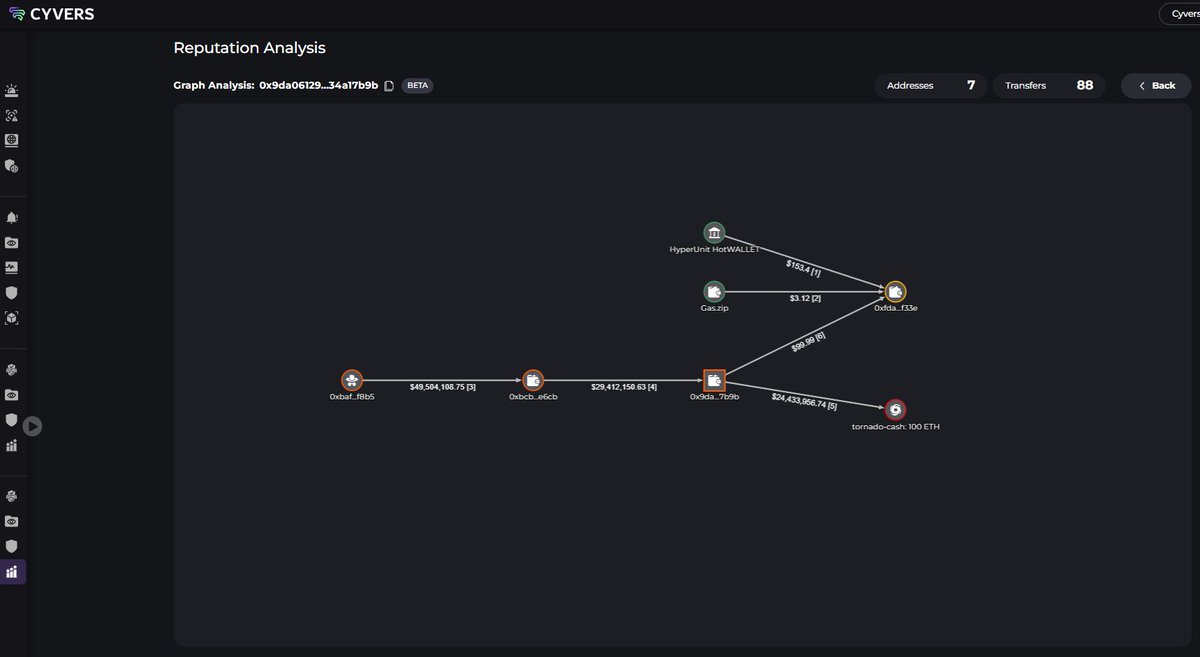The image size is (1200, 657).
Task: Open the bell alerts sidebar icon
Action: click(x=12, y=217)
